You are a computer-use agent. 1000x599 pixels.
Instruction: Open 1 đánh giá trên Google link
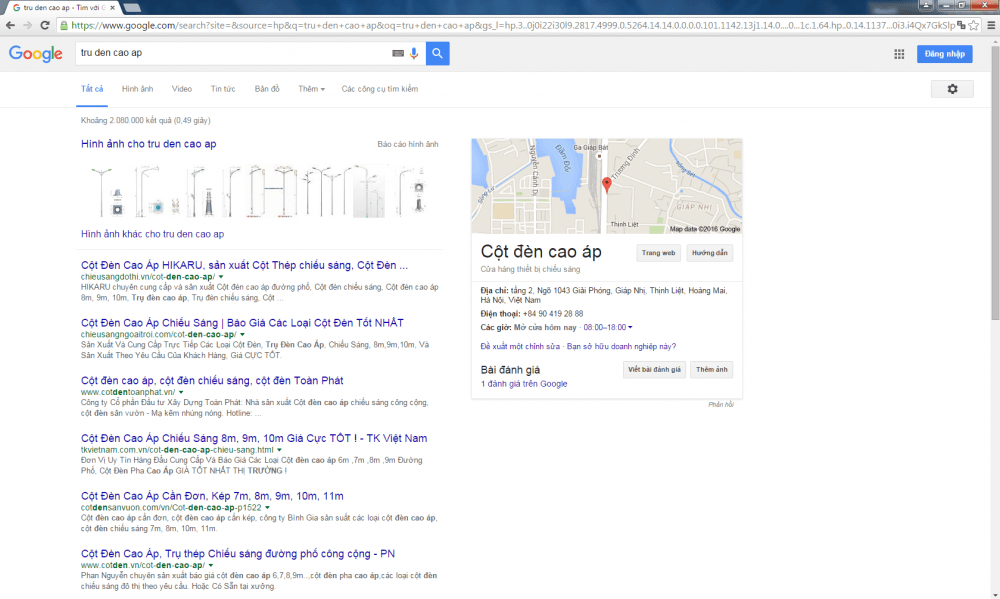click(524, 384)
